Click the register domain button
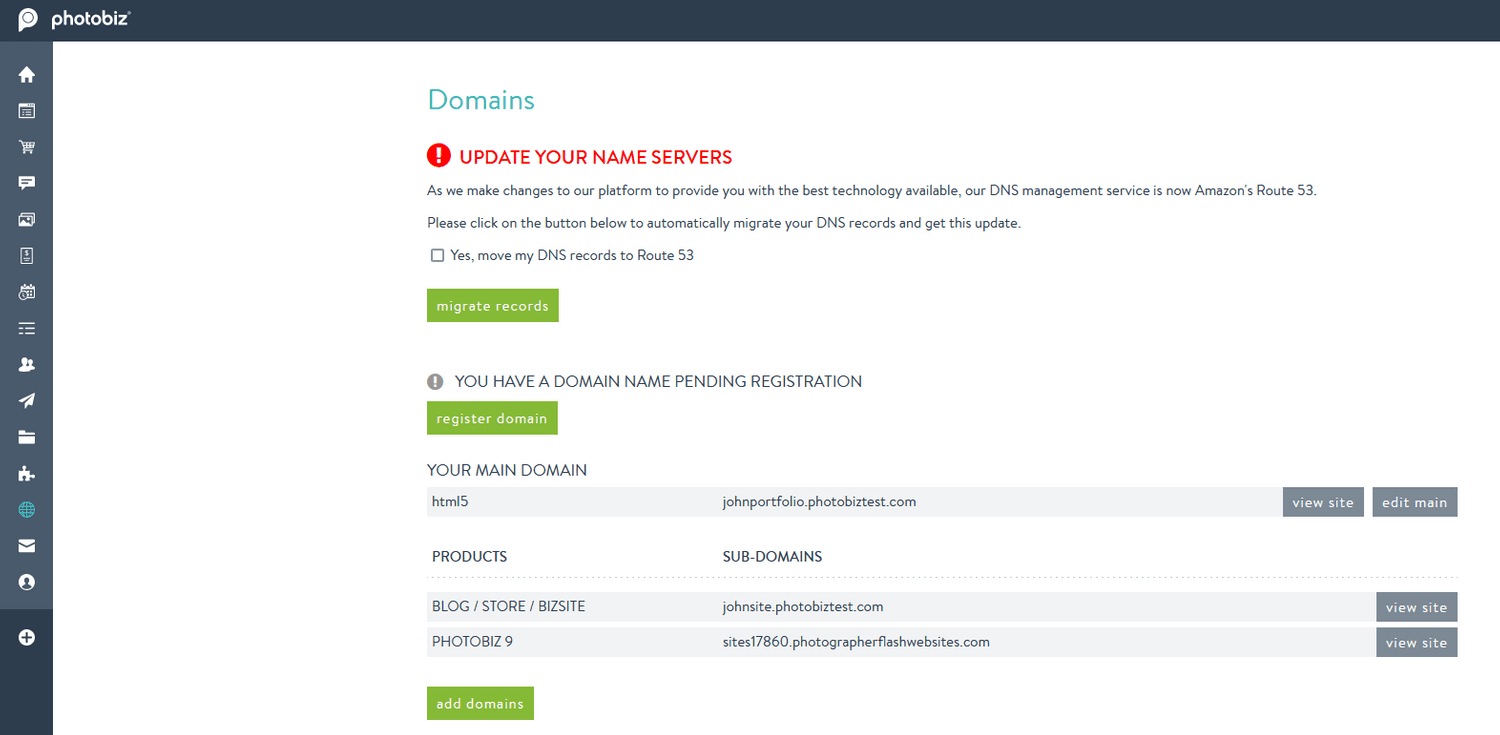 (492, 418)
